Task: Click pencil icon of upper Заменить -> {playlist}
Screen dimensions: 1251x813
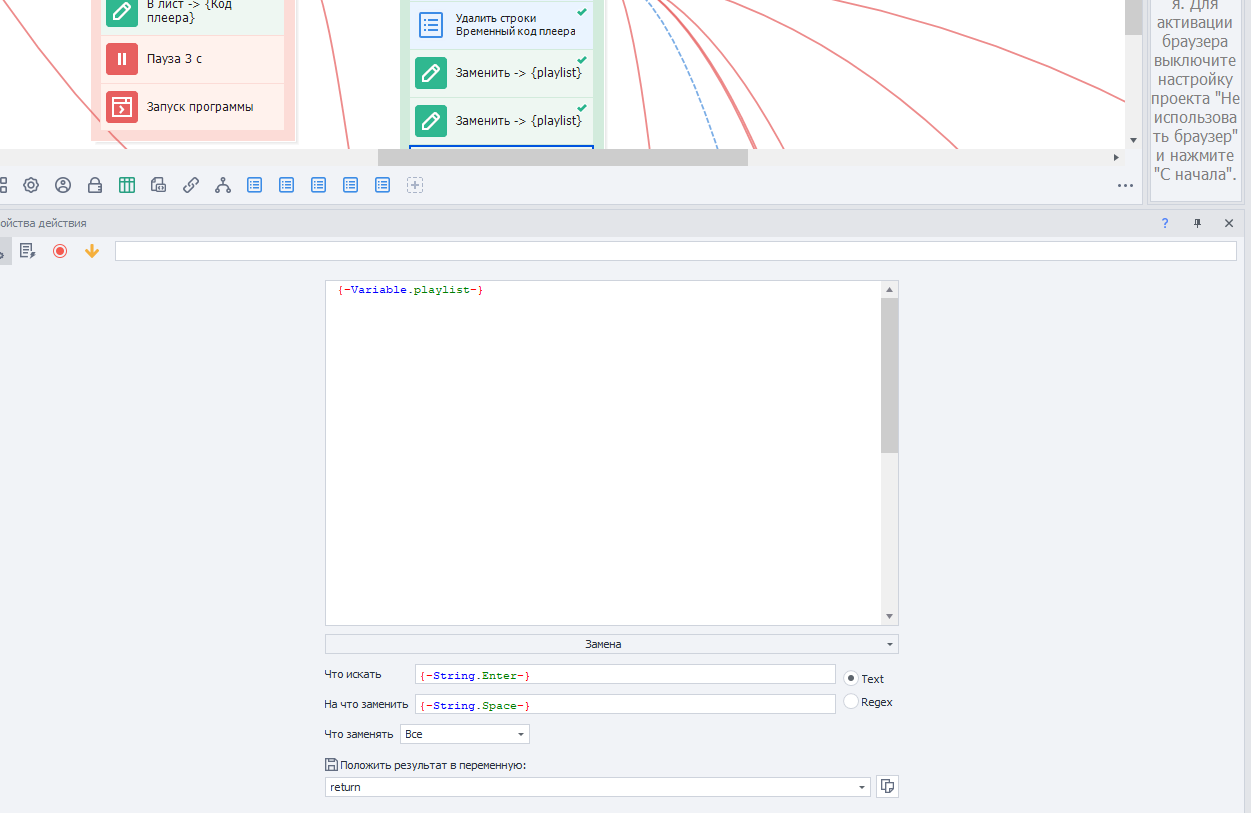Action: 431,73
